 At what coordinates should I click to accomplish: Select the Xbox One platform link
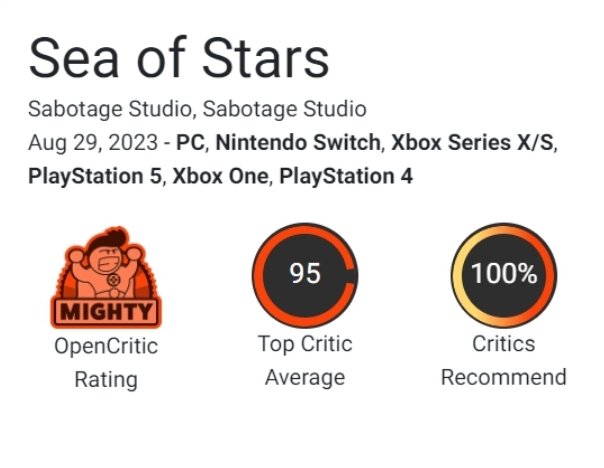click(x=221, y=177)
